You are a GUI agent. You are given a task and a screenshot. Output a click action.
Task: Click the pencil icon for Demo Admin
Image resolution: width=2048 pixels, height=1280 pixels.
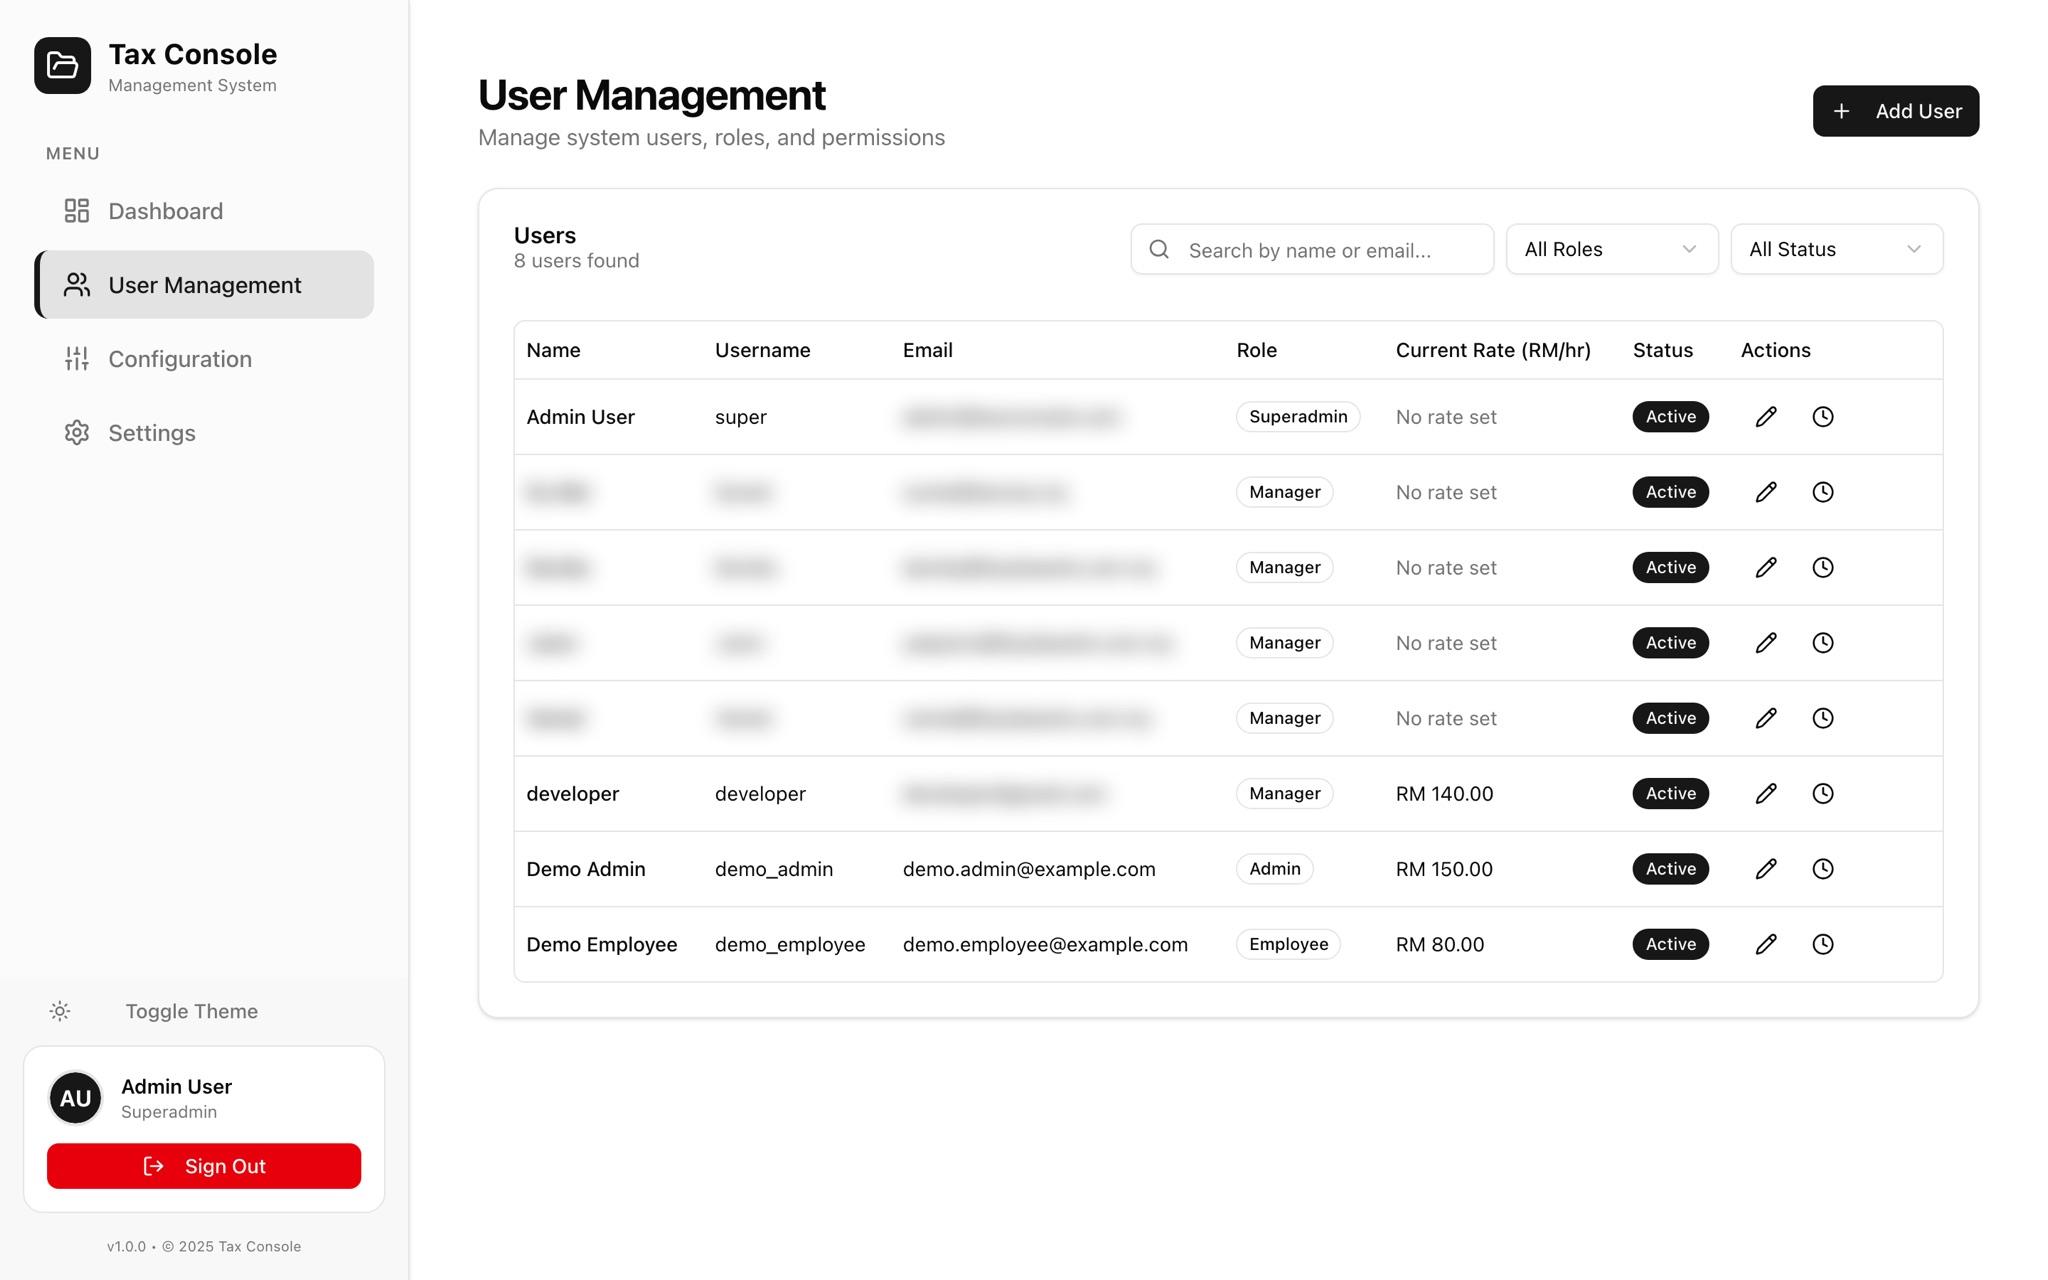pos(1766,869)
